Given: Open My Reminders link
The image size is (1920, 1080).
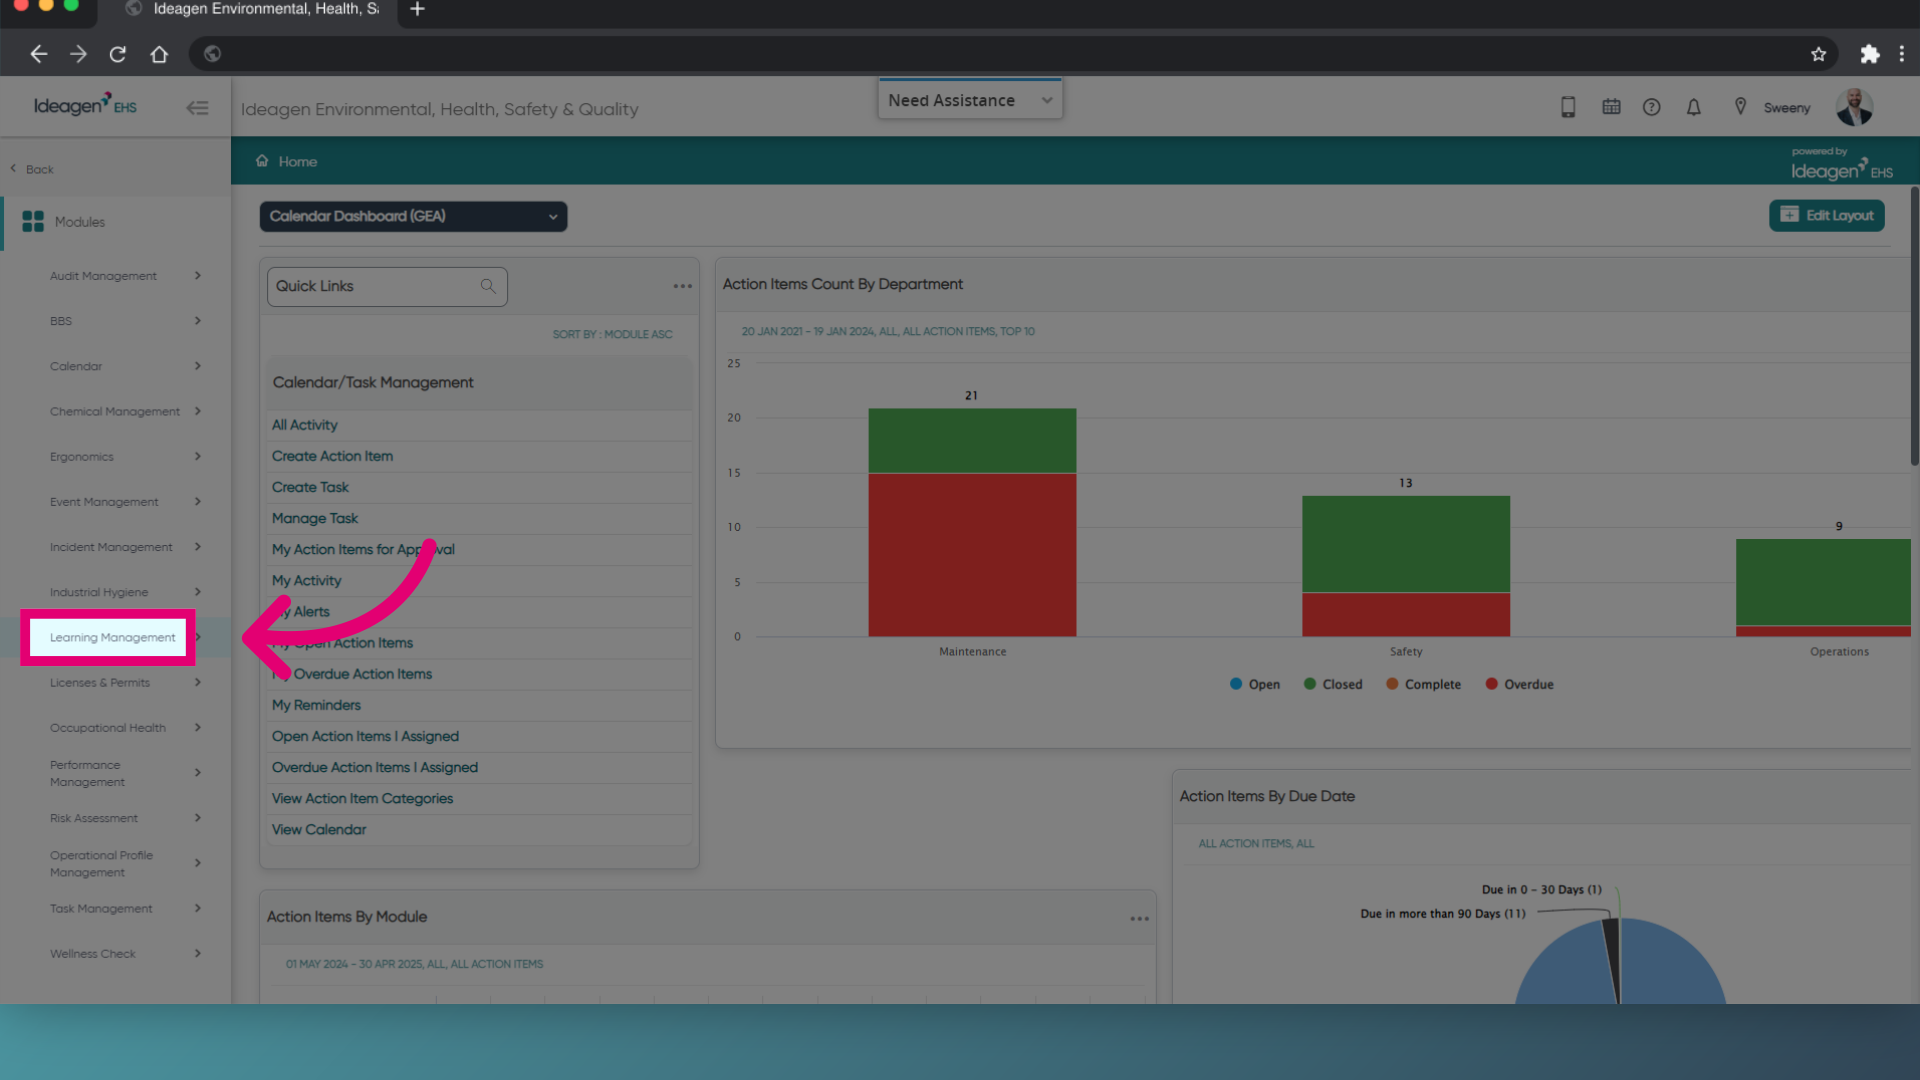Looking at the screenshot, I should pos(316,705).
